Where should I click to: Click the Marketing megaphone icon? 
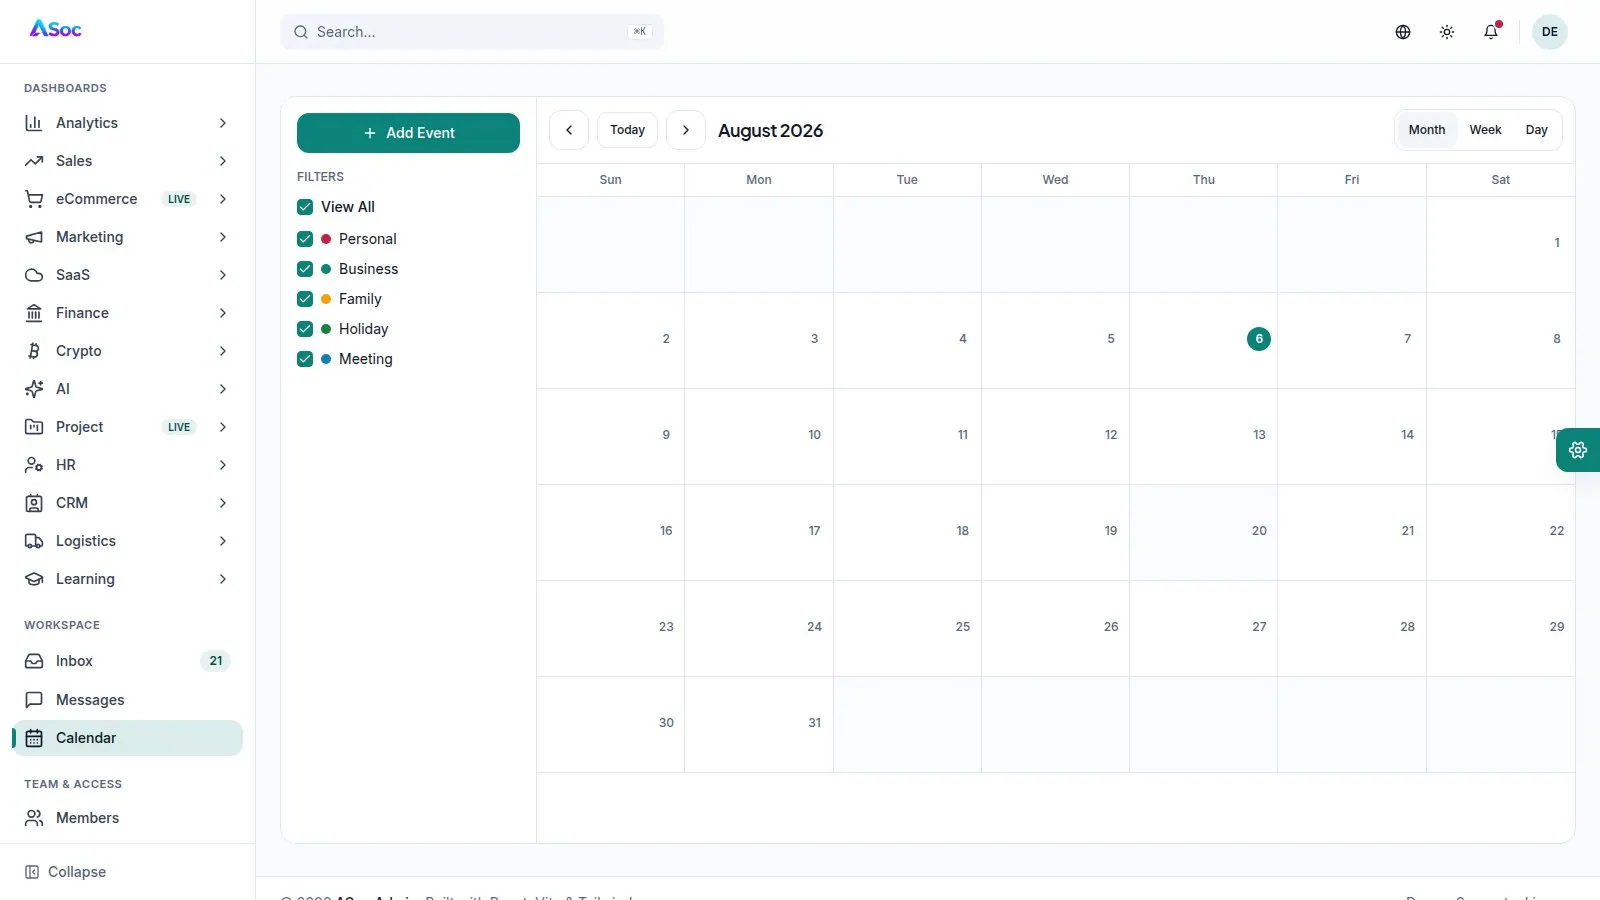point(34,237)
